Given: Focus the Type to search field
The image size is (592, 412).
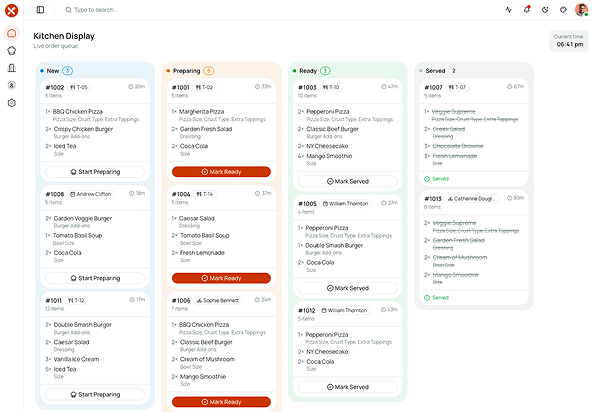Looking at the screenshot, I should (95, 10).
